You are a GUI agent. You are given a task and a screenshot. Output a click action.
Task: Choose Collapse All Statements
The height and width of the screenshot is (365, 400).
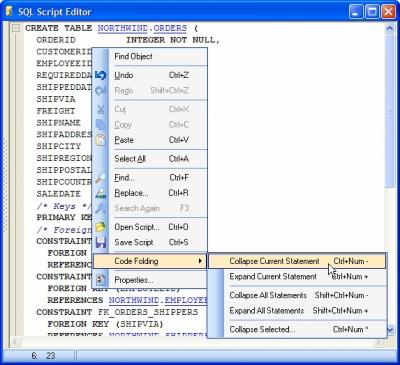pyautogui.click(x=297, y=295)
